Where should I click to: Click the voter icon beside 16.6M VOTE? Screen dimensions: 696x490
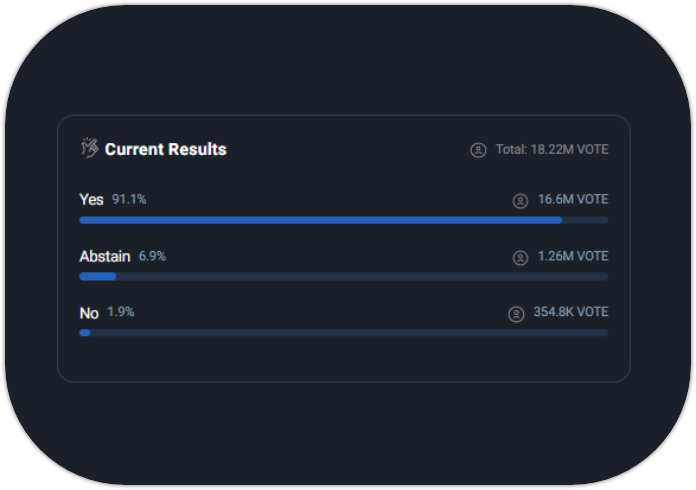coord(520,201)
